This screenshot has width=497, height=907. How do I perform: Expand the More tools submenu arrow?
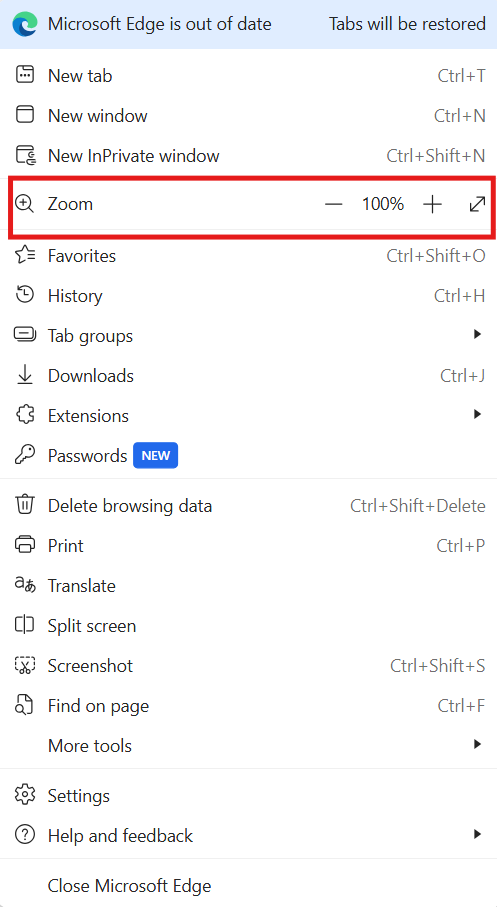[x=477, y=744]
